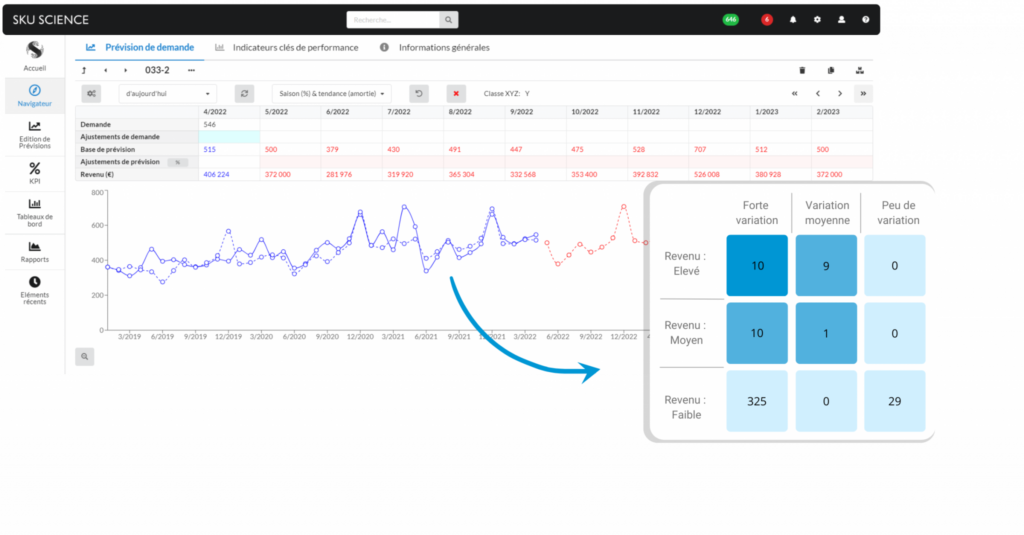The width and height of the screenshot is (1024, 535).
Task: Click the zoom magnifier below the chart
Action: tap(85, 356)
